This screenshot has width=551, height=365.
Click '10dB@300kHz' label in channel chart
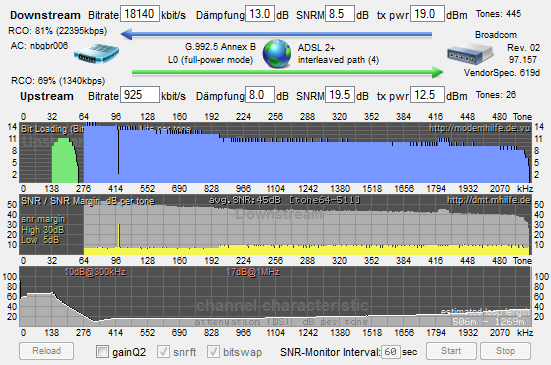[95, 272]
